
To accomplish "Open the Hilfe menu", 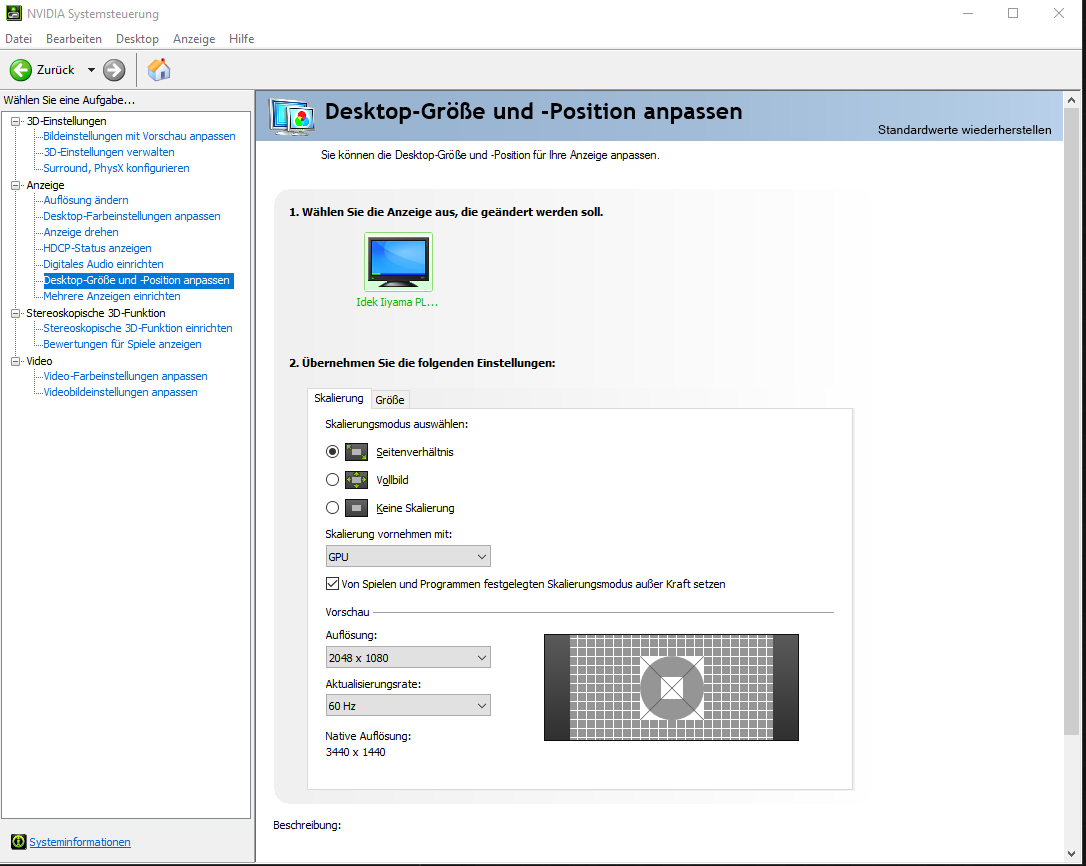I will pos(242,39).
